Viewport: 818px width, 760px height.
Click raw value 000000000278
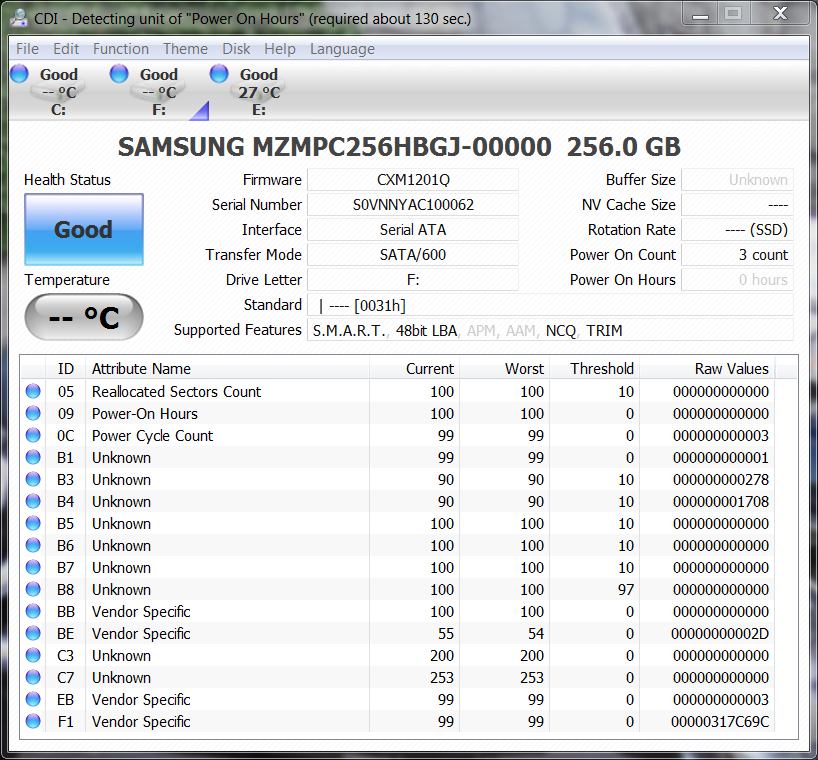click(720, 480)
